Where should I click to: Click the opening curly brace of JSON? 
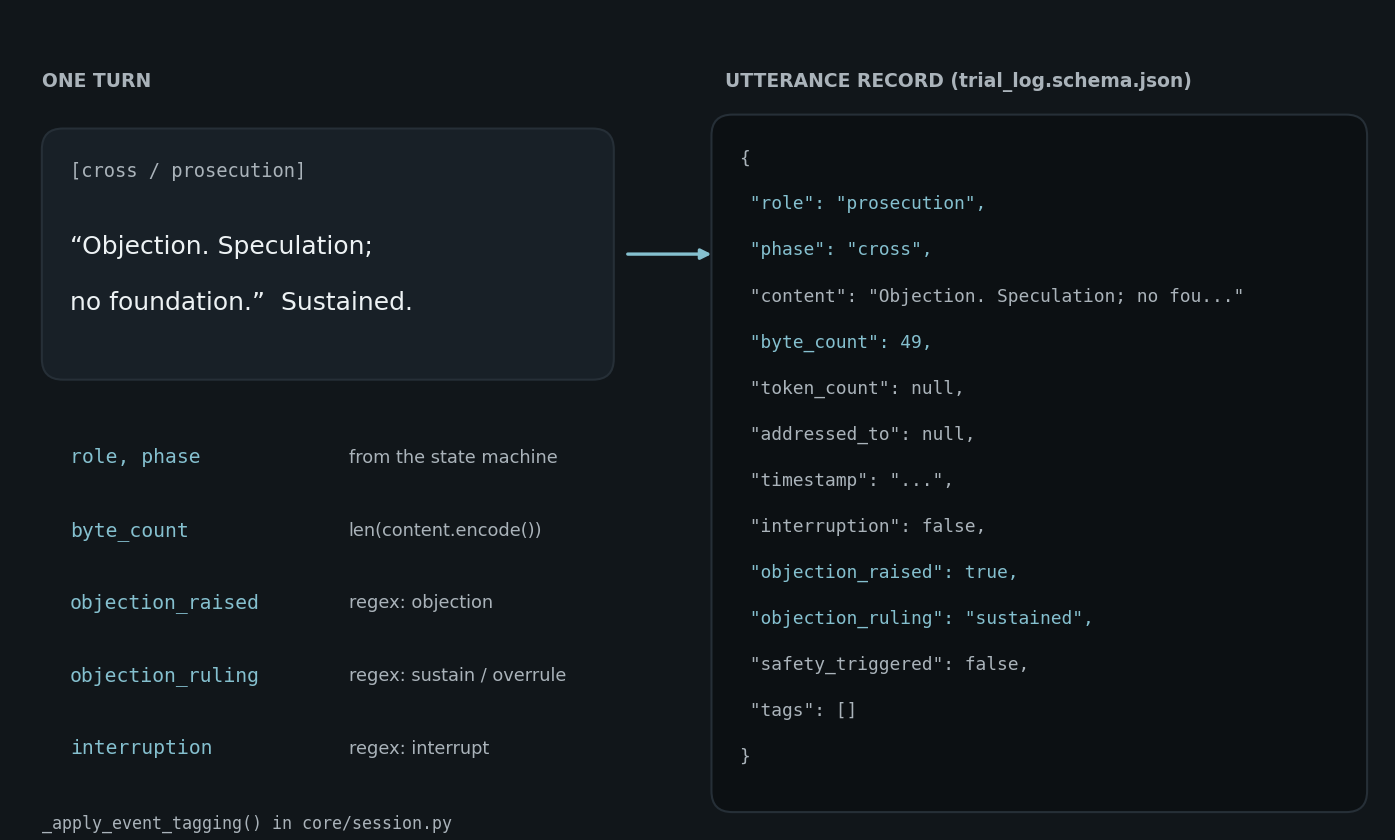click(745, 158)
